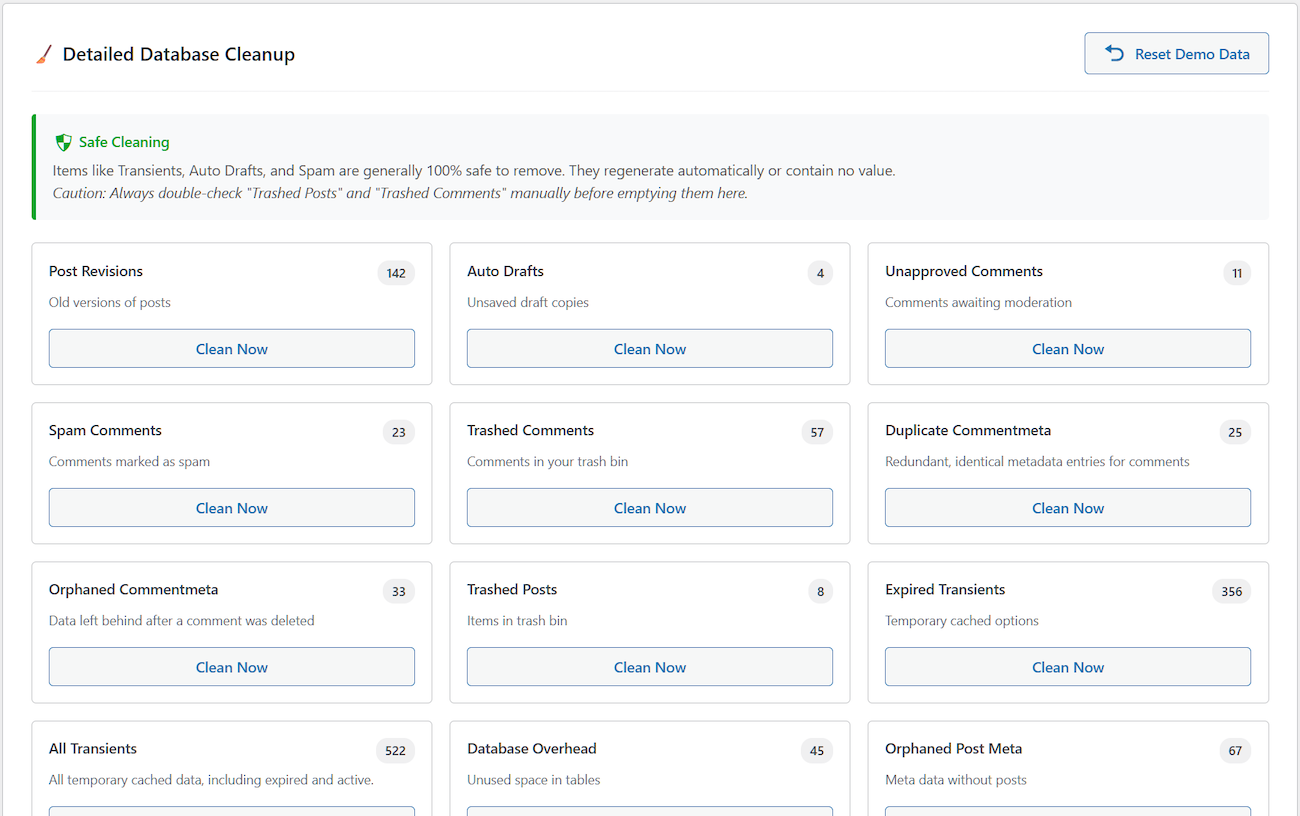
Task: Click the 522 badge on All Transients
Action: pyautogui.click(x=395, y=750)
